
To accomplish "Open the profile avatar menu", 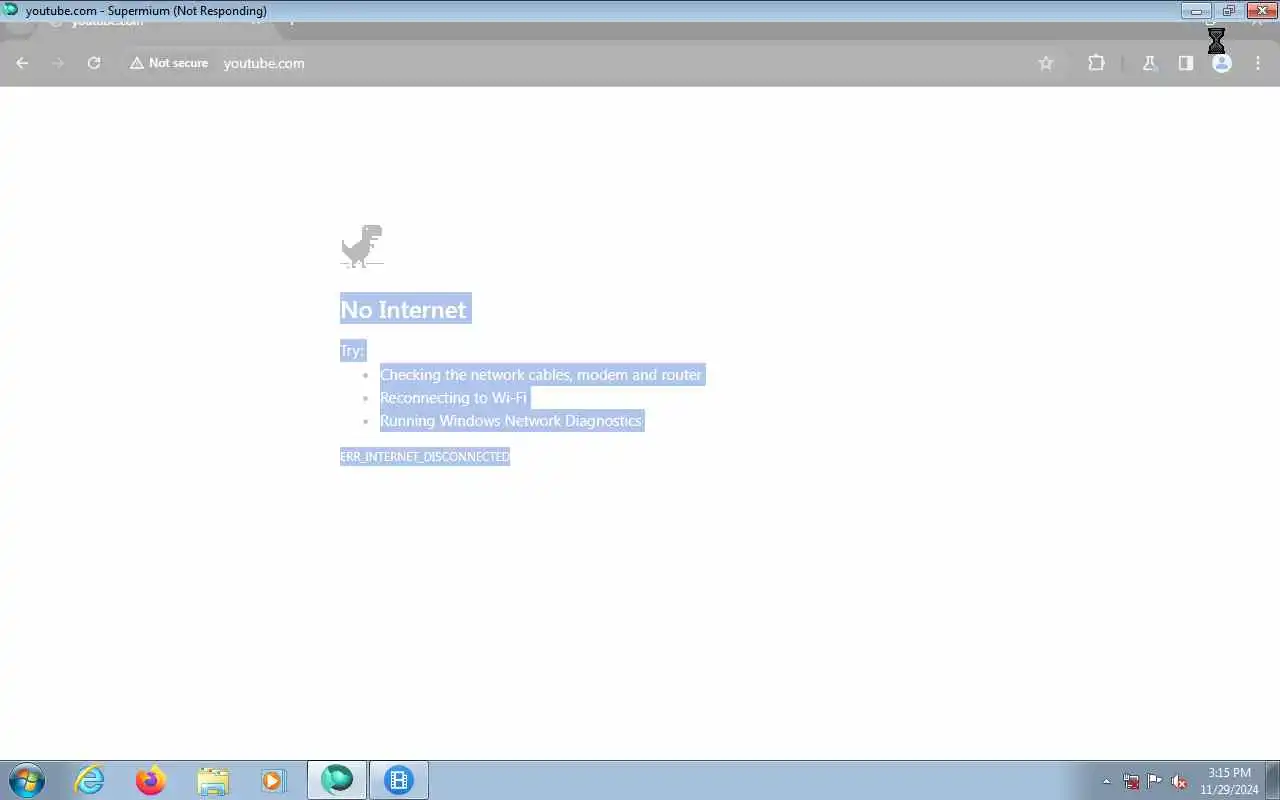I will pyautogui.click(x=1222, y=63).
